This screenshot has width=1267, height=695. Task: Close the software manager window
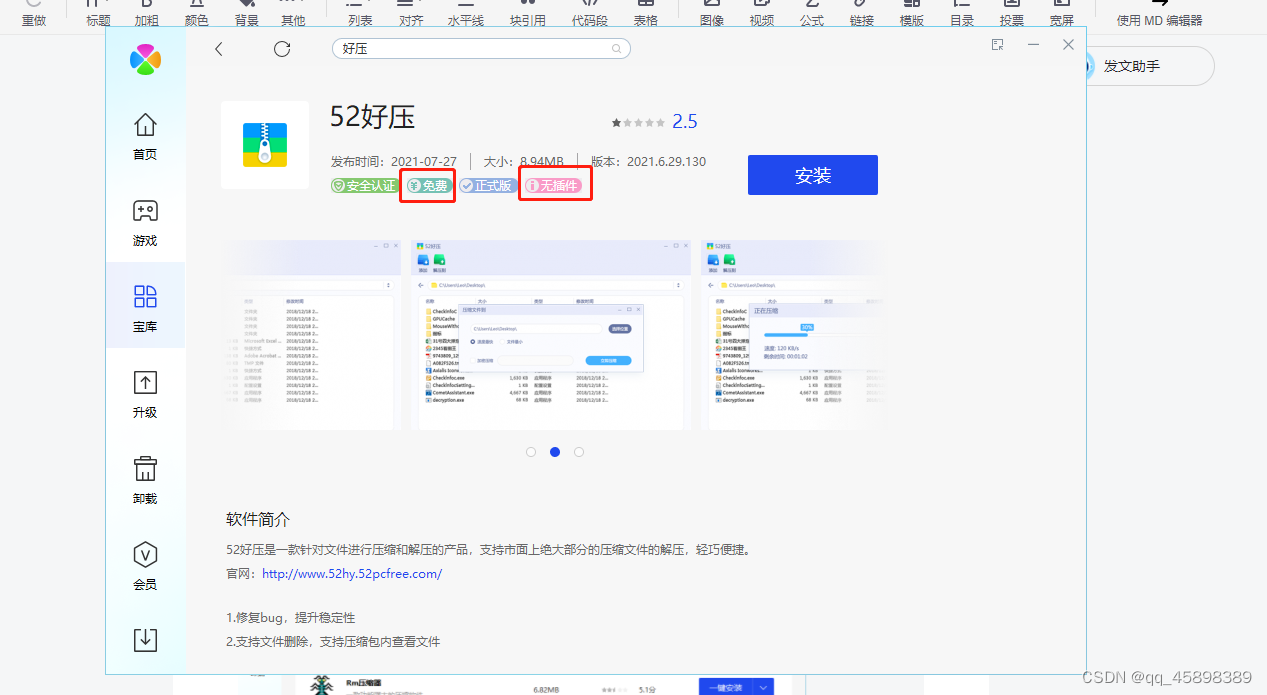pyautogui.click(x=1068, y=45)
